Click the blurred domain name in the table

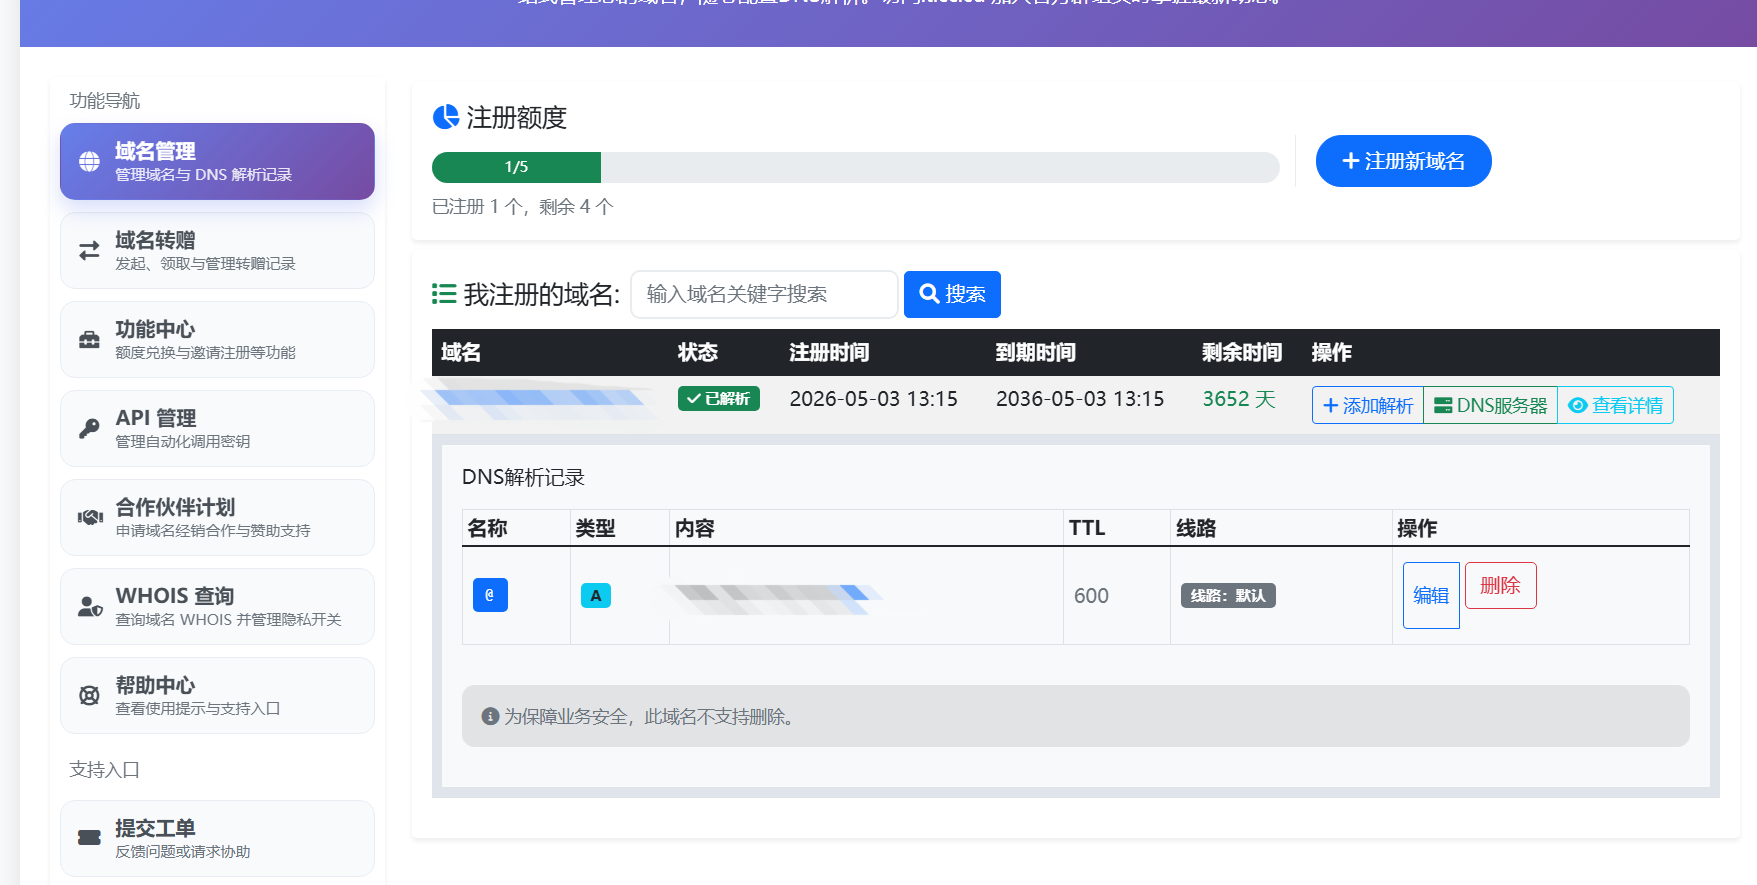540,398
